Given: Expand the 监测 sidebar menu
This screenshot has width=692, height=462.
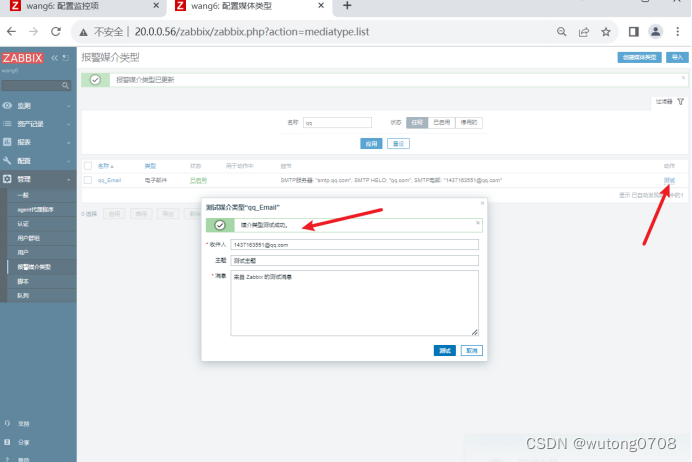Looking at the screenshot, I should [x=37, y=105].
